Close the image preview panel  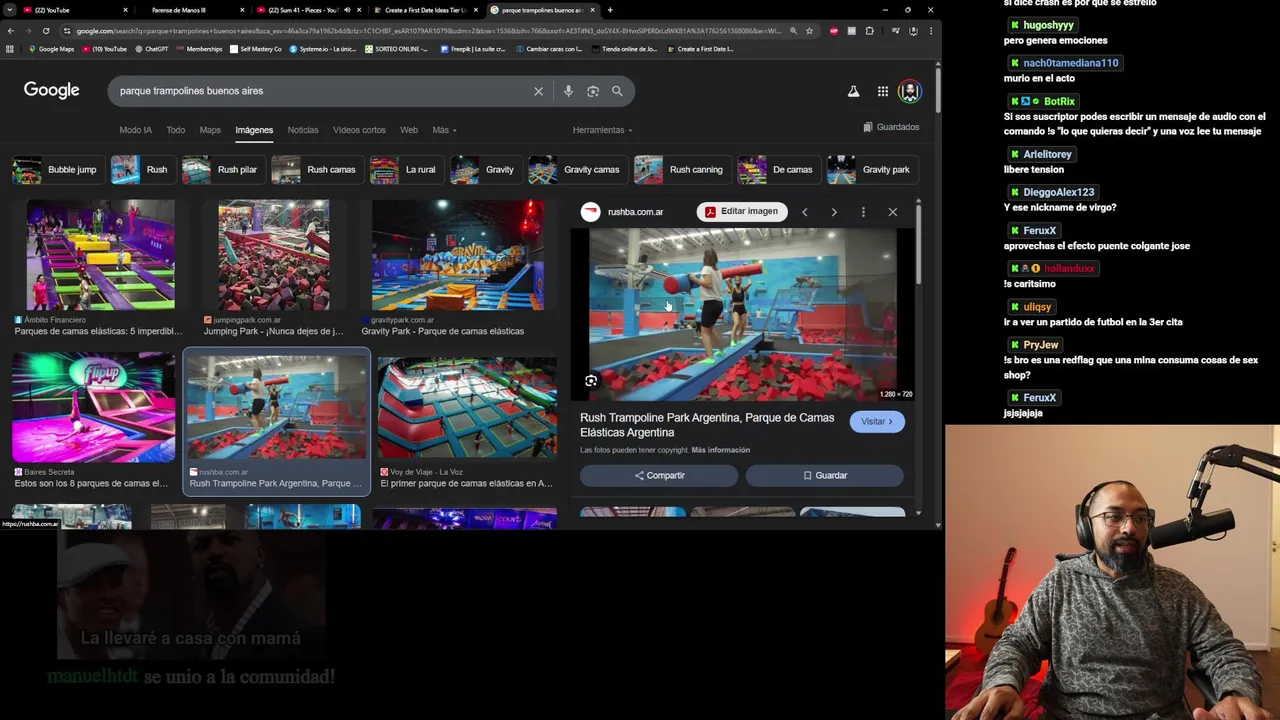point(893,212)
